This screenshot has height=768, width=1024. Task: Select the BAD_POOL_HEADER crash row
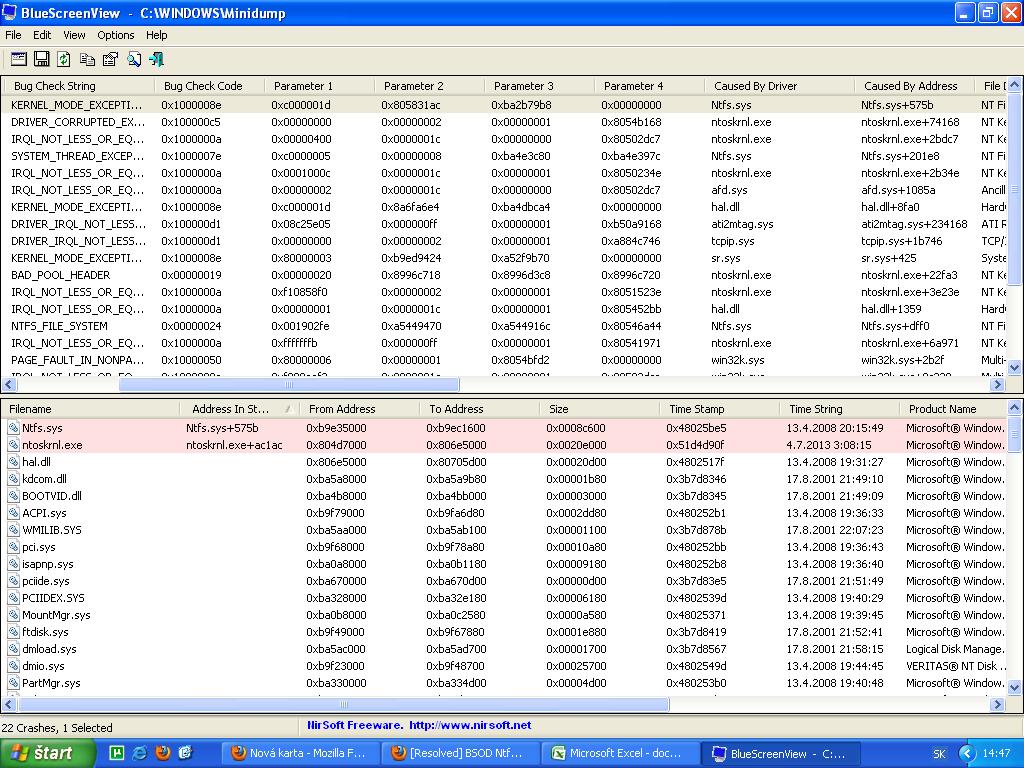point(61,275)
